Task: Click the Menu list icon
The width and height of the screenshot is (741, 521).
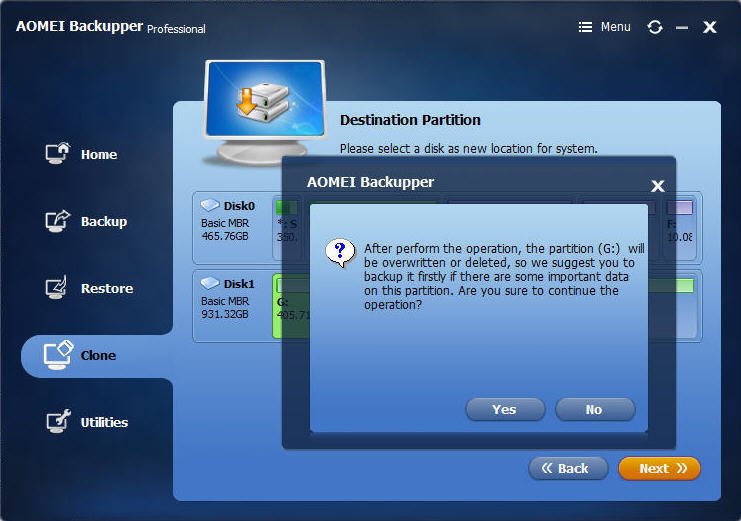Action: coord(585,27)
